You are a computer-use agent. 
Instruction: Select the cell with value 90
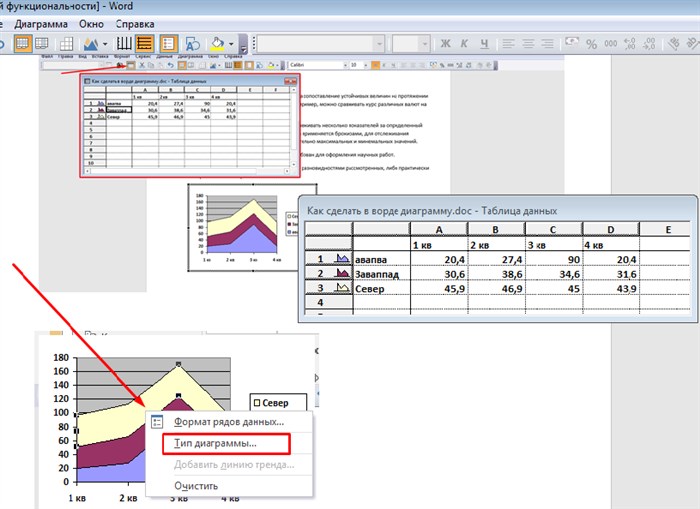point(554,259)
